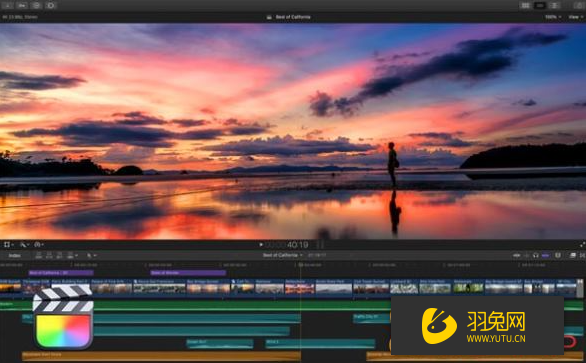Click the Best of California viewer title
The image size is (586, 363).
pyautogui.click(x=293, y=17)
